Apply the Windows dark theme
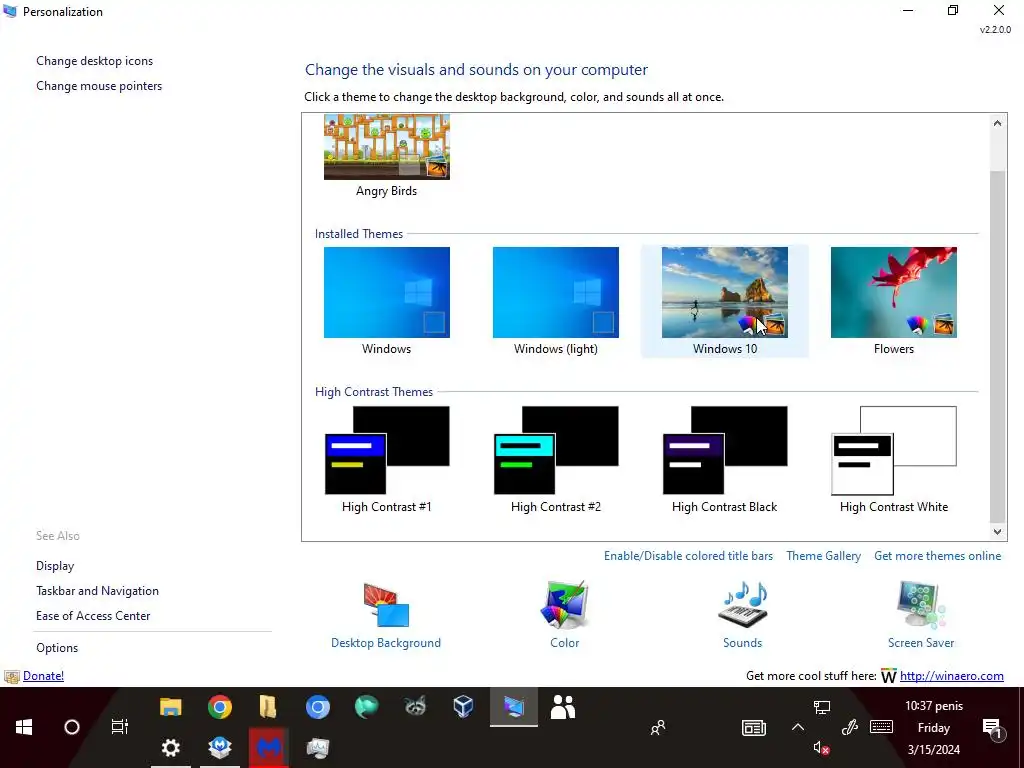Screen dimensions: 1024x768 387,300
